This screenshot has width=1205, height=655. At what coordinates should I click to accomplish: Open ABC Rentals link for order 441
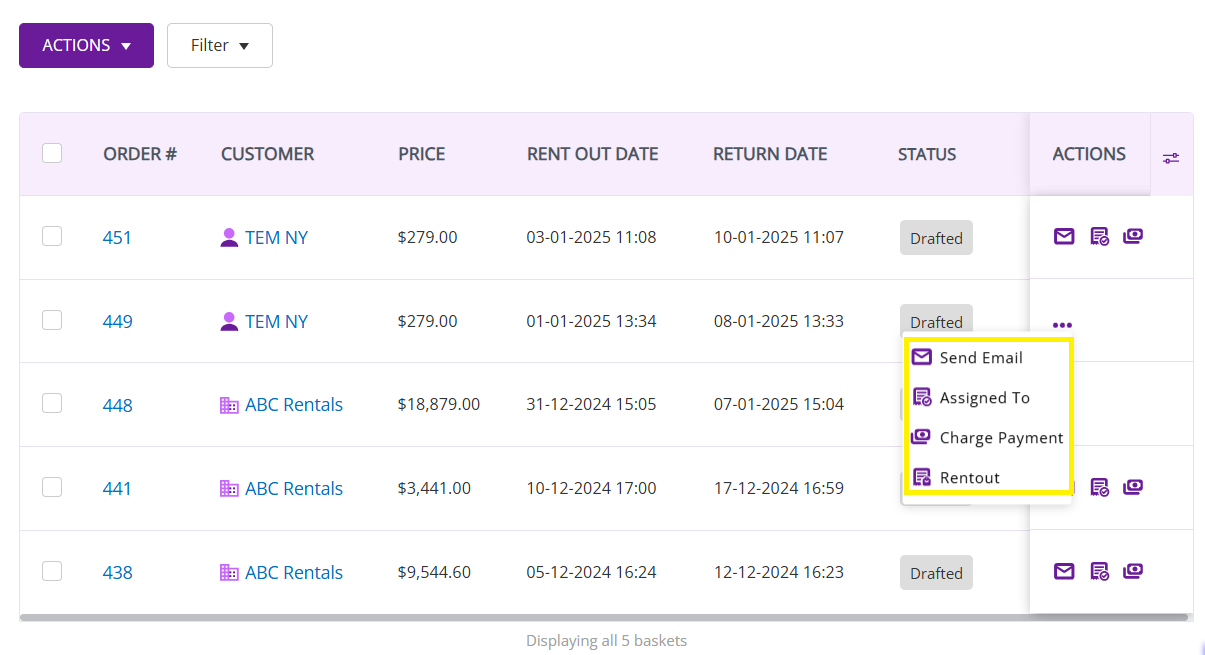[x=294, y=488]
